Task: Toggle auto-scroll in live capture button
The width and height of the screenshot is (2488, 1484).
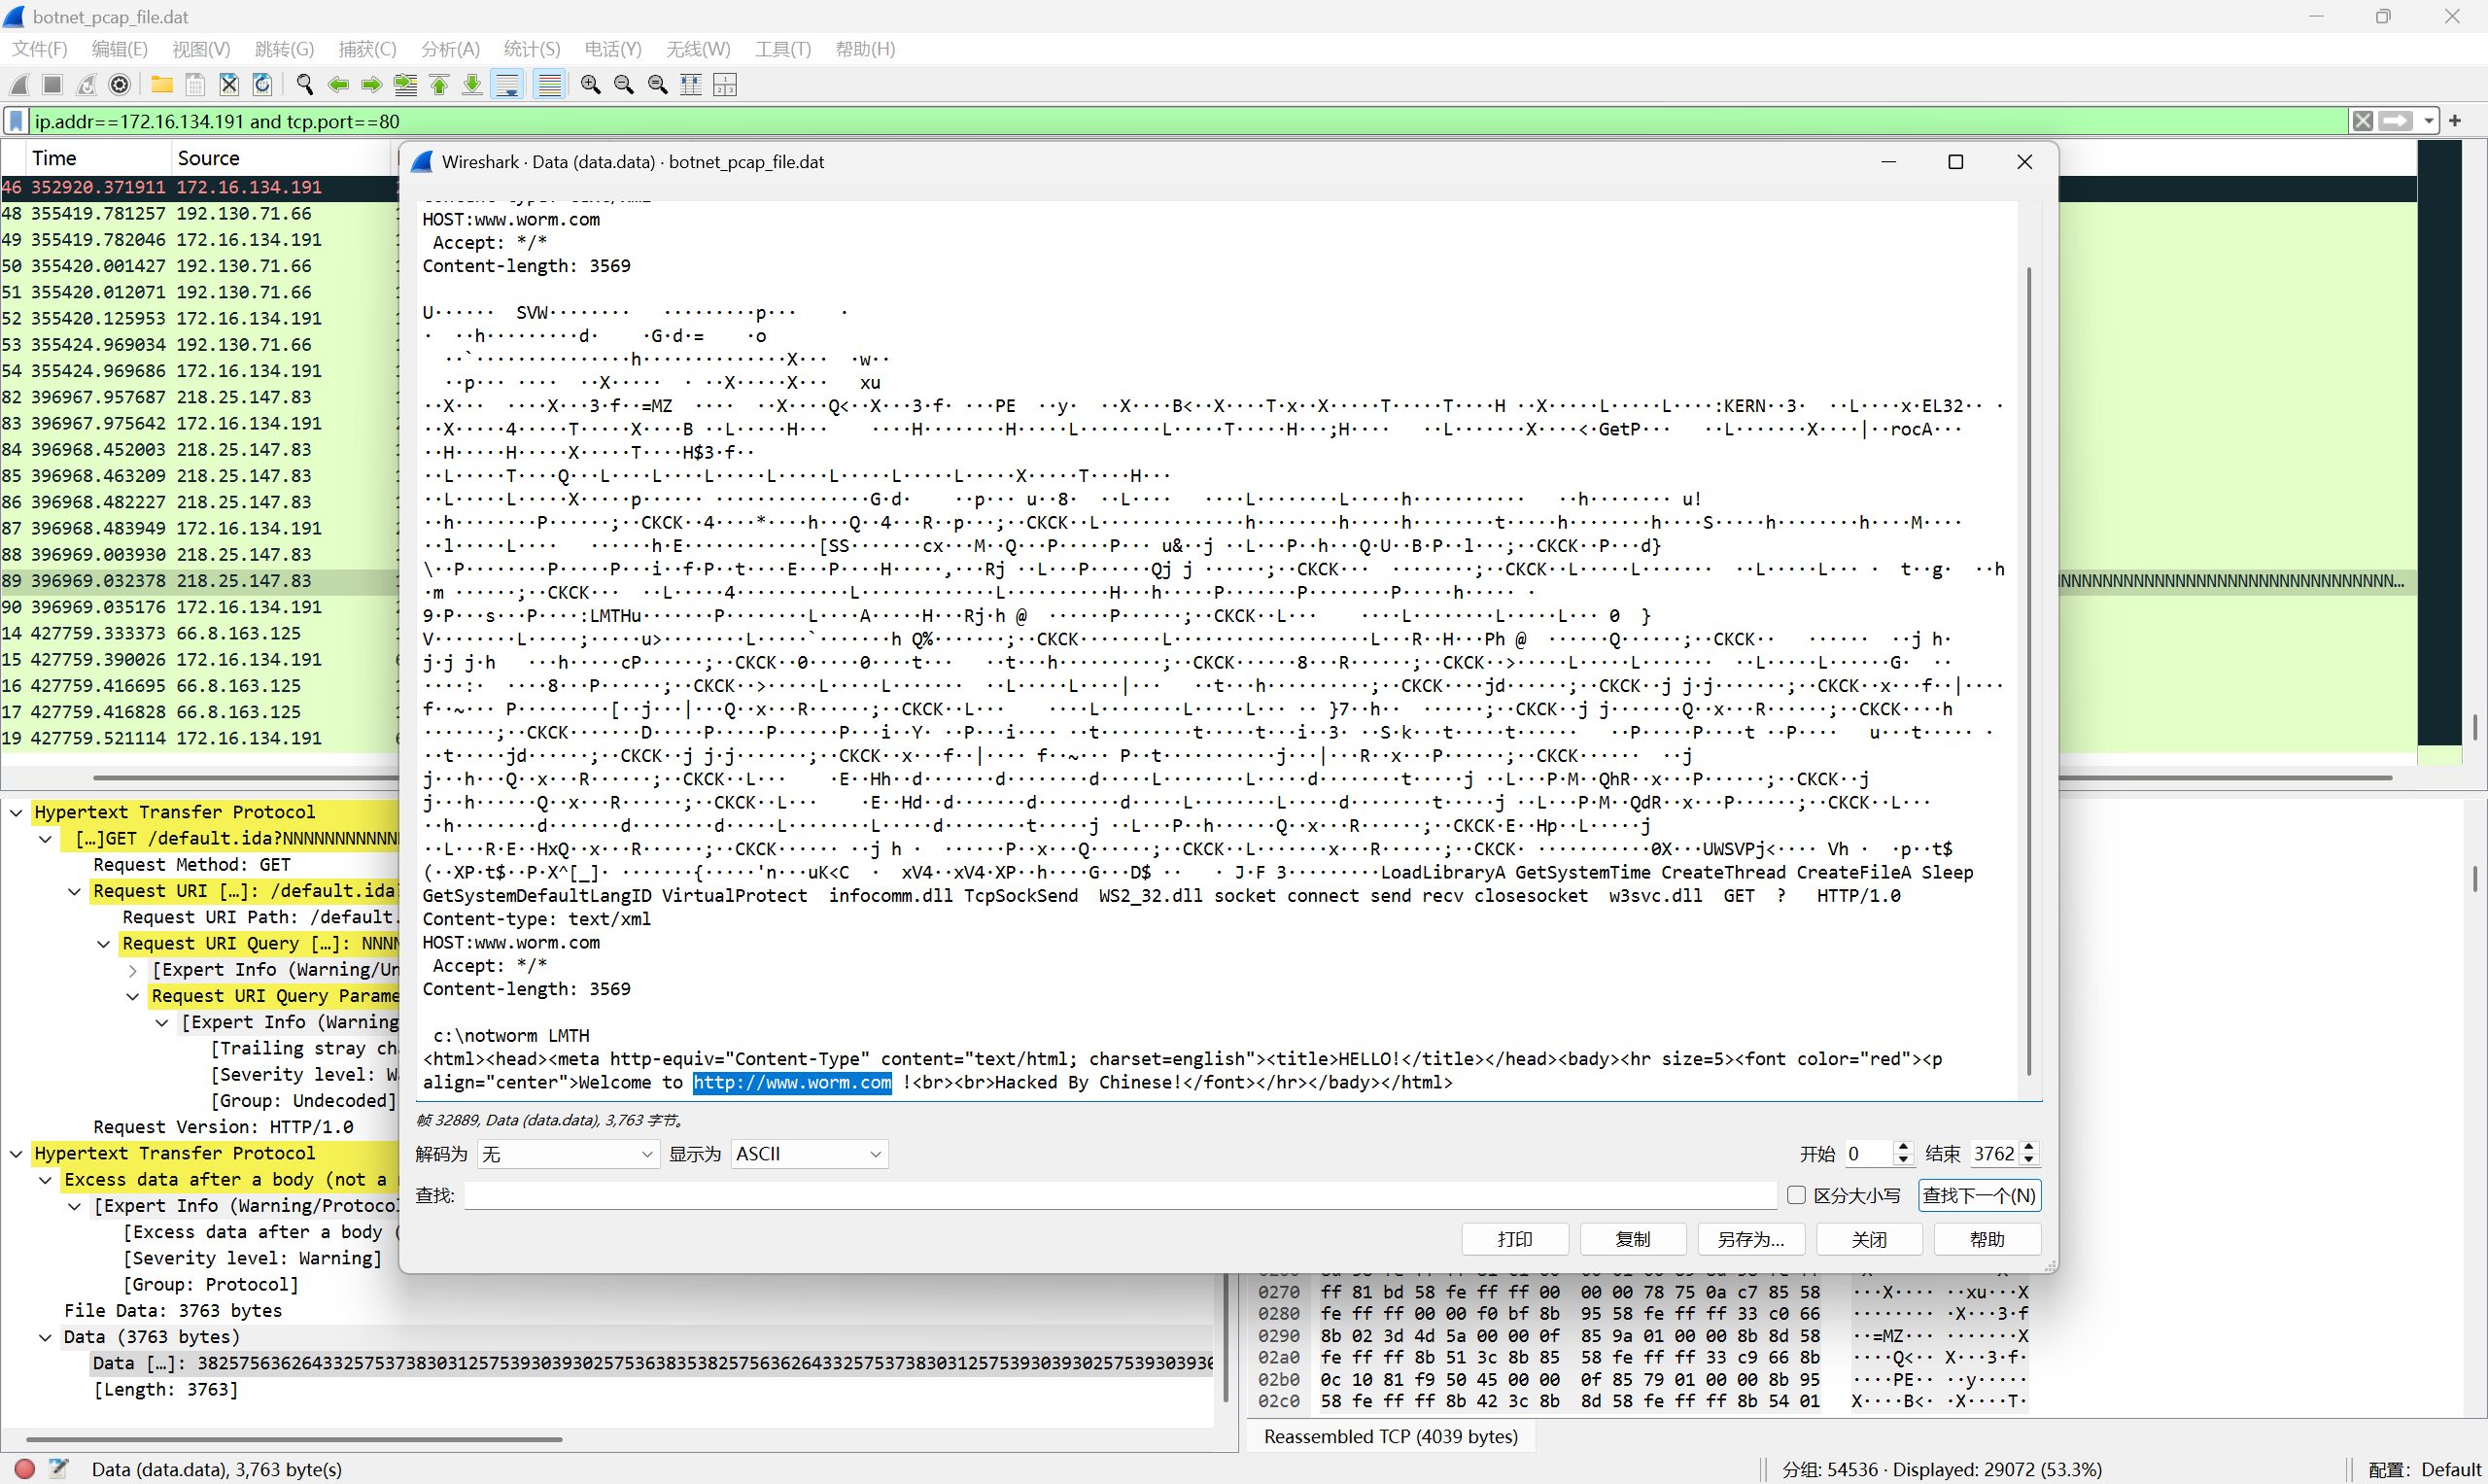Action: (508, 85)
